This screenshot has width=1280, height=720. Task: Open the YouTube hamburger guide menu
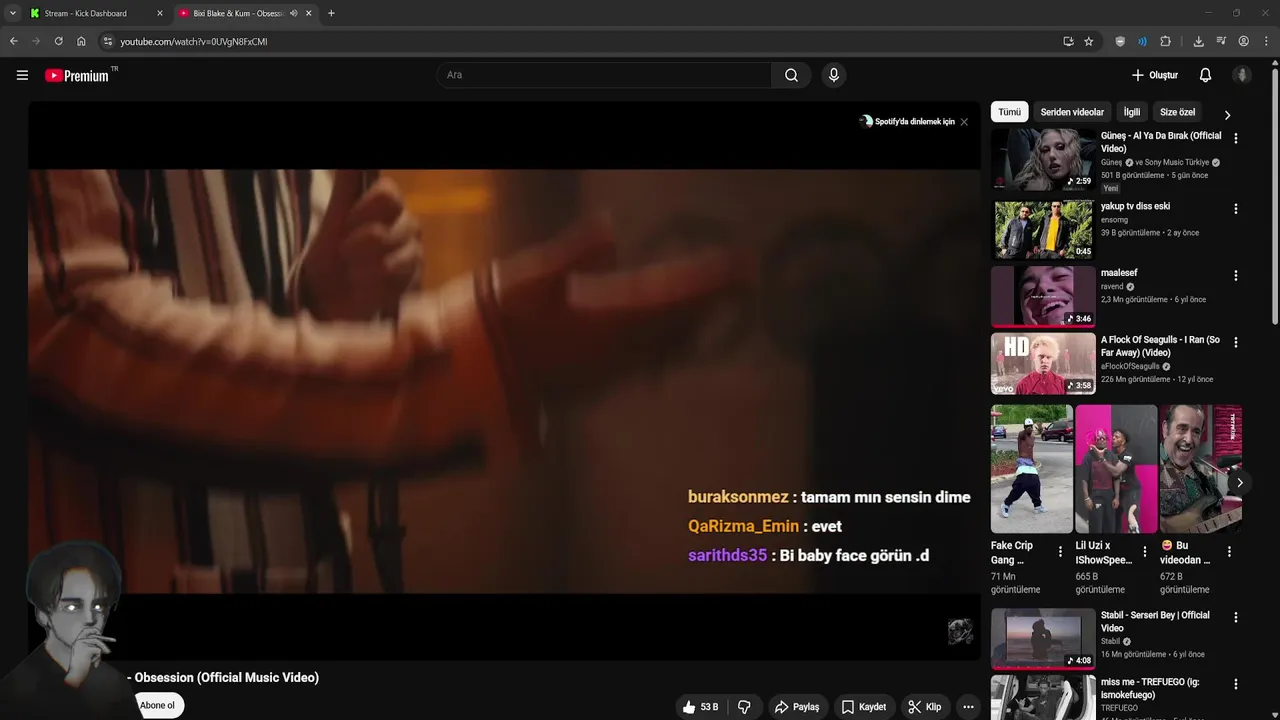point(22,75)
